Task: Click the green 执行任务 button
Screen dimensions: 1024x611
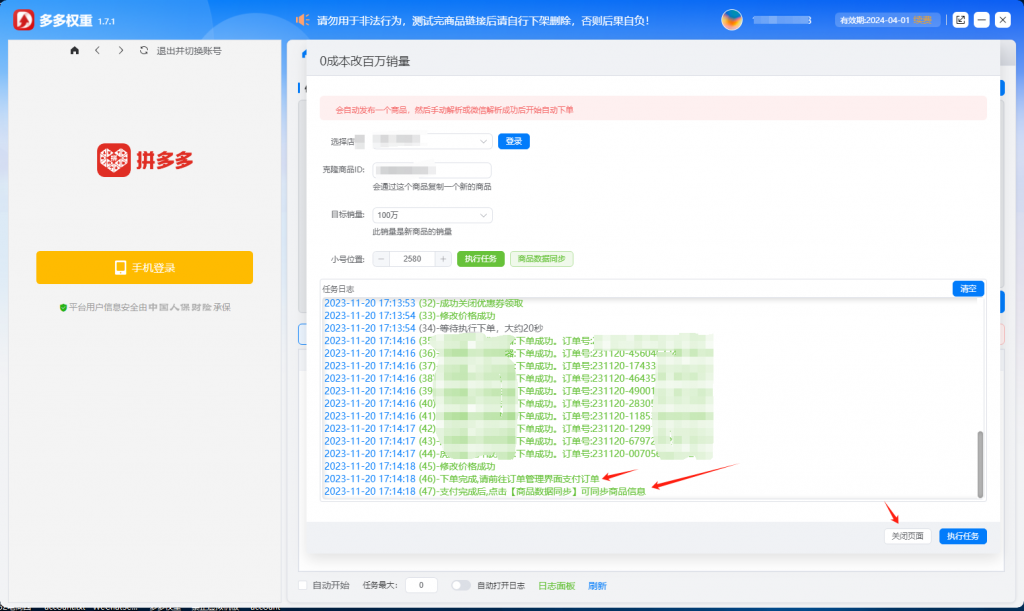Action: [x=481, y=259]
